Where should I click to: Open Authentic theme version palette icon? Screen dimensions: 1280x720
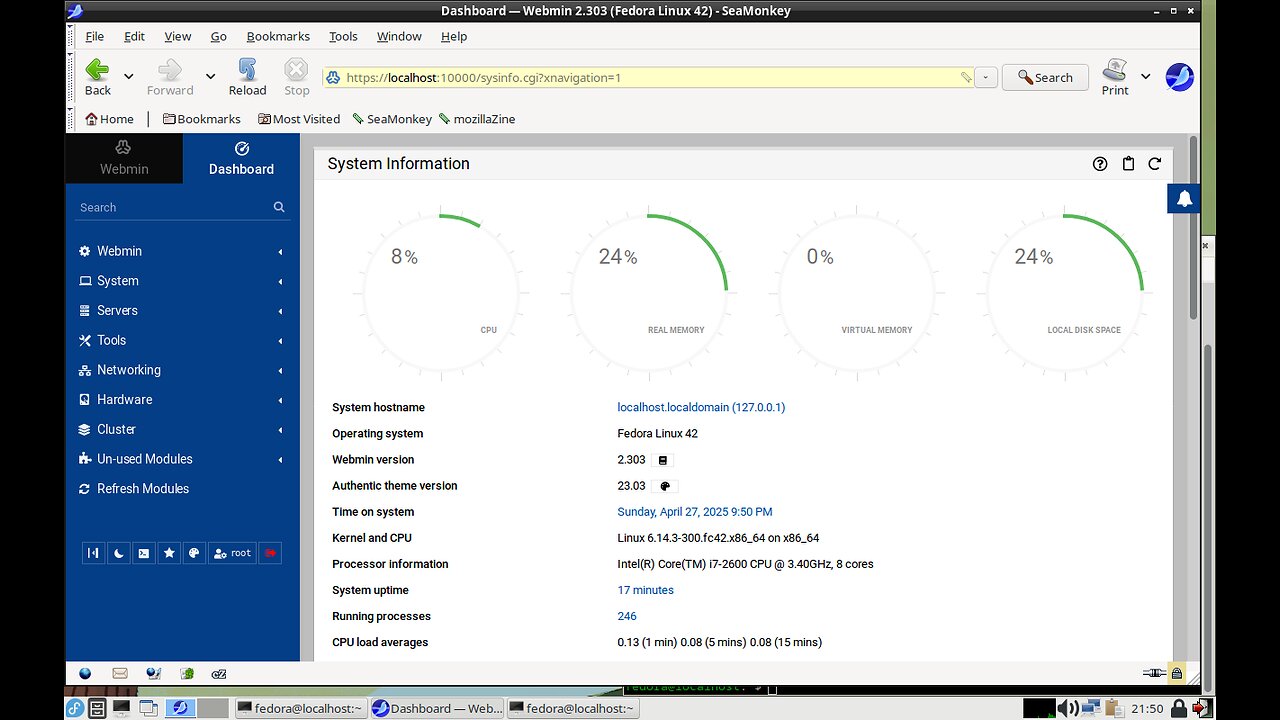665,486
